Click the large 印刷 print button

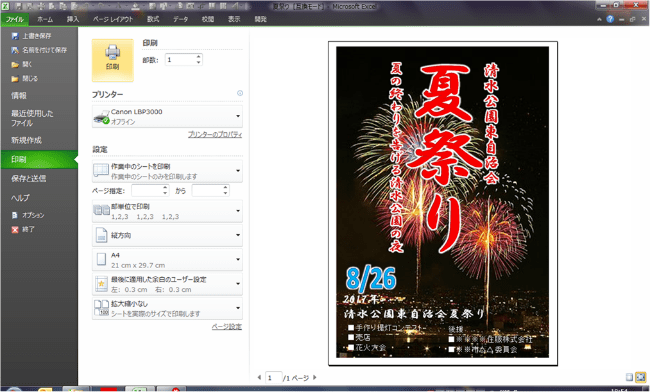pos(112,60)
